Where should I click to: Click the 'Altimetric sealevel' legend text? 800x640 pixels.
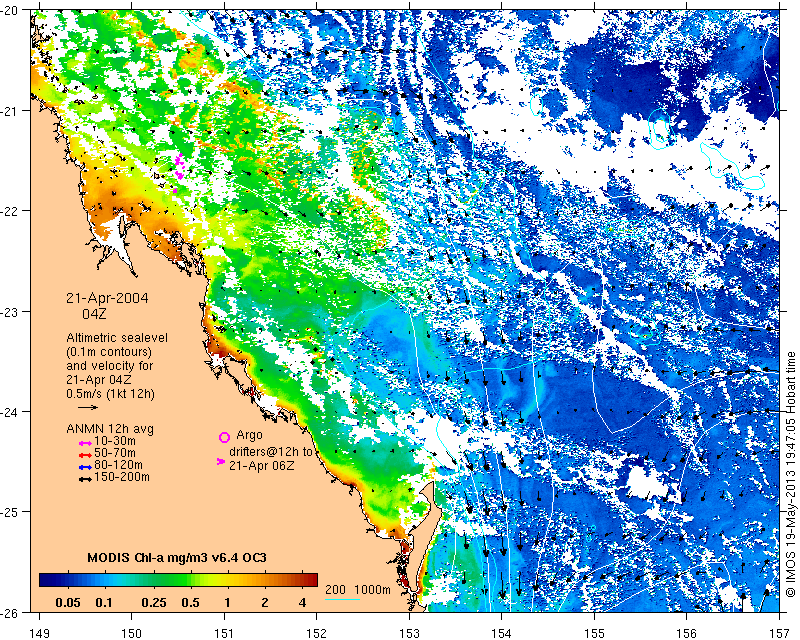click(117, 338)
